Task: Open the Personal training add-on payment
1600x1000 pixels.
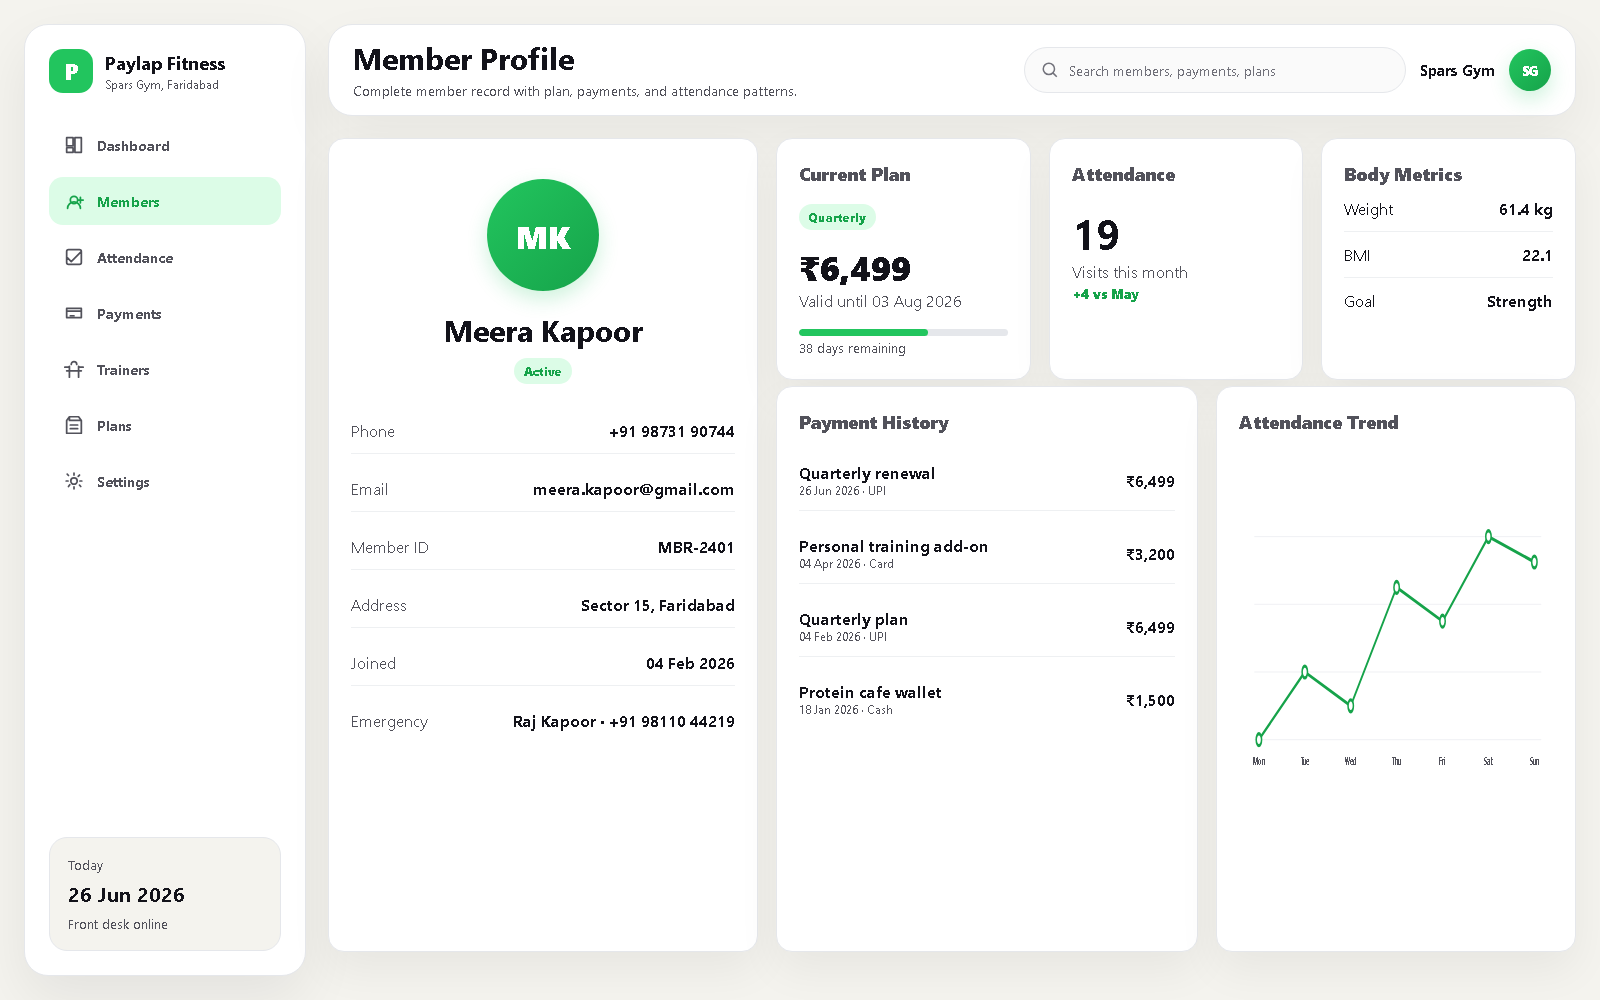Action: tap(987, 554)
